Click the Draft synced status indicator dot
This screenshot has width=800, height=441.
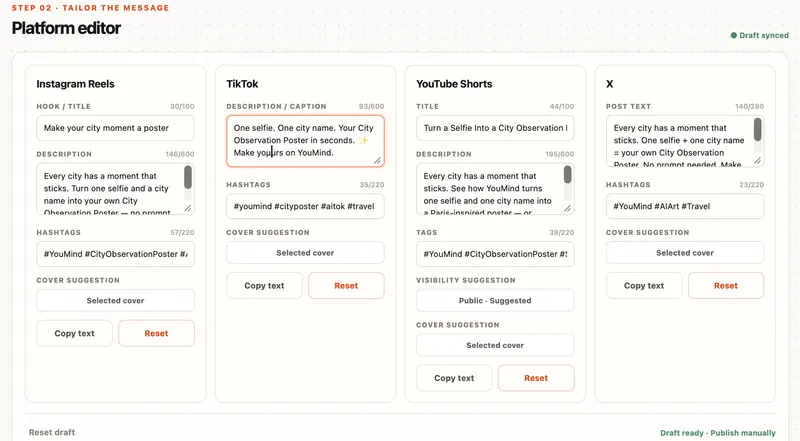tap(734, 35)
